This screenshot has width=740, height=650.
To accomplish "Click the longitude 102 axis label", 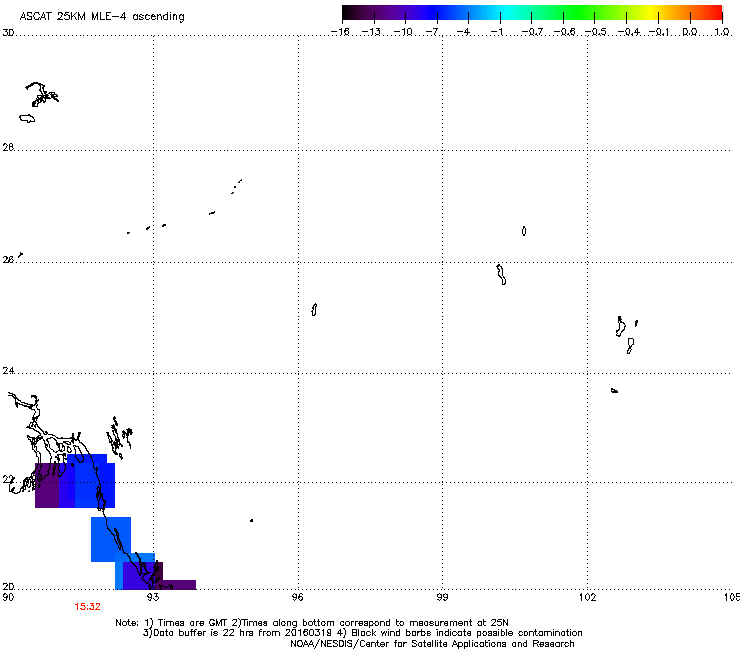I will 588,597.
